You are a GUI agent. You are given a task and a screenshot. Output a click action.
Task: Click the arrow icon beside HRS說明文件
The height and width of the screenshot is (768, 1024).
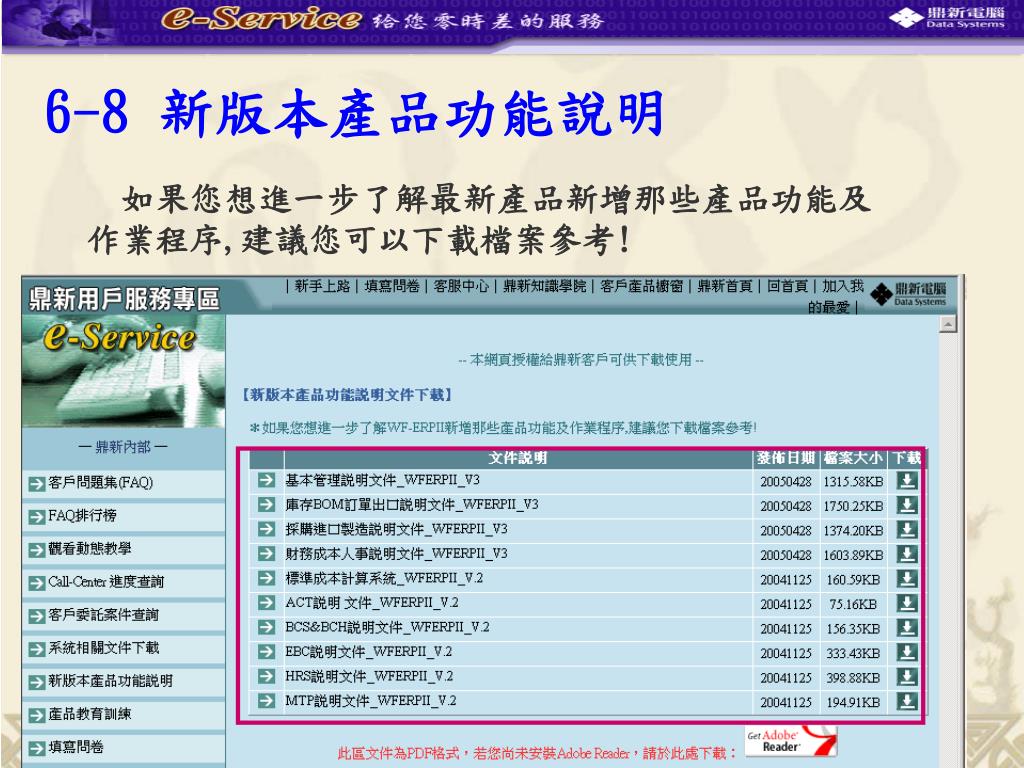pyautogui.click(x=266, y=677)
